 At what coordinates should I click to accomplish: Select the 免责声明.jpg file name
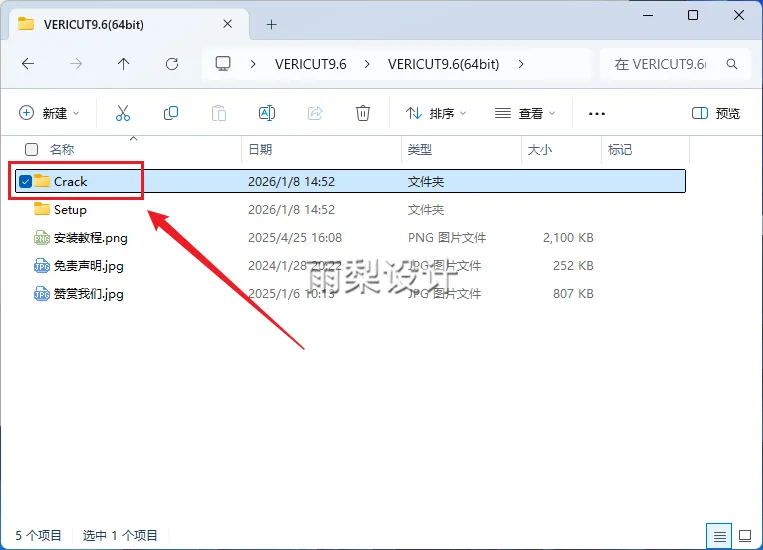point(89,266)
